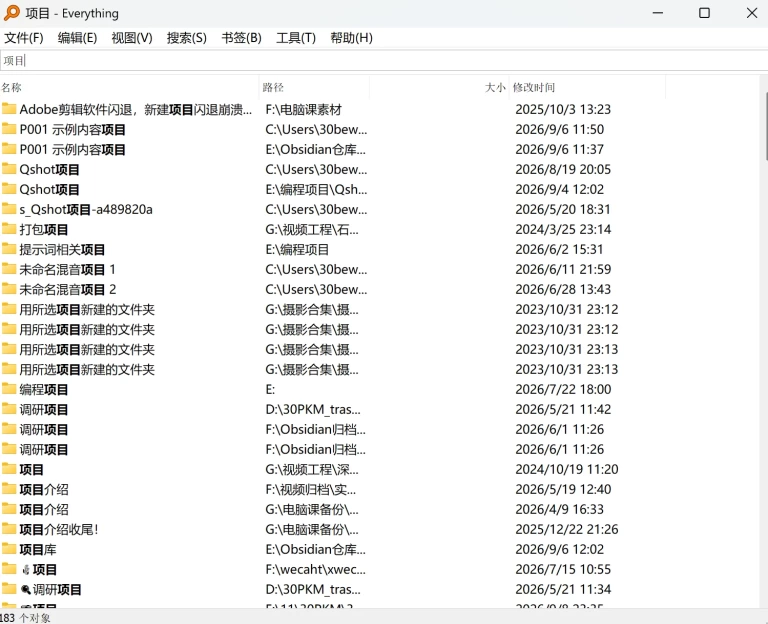Image resolution: width=768 pixels, height=624 pixels.
Task: Click date 2024/3/25 23:14
Action: click(563, 229)
